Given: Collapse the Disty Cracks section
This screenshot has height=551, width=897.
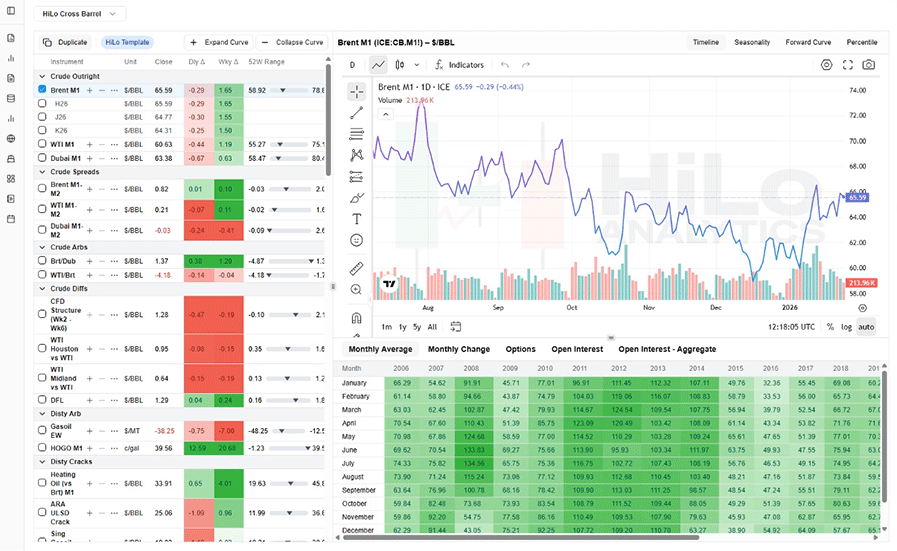Looking at the screenshot, I should (42, 462).
